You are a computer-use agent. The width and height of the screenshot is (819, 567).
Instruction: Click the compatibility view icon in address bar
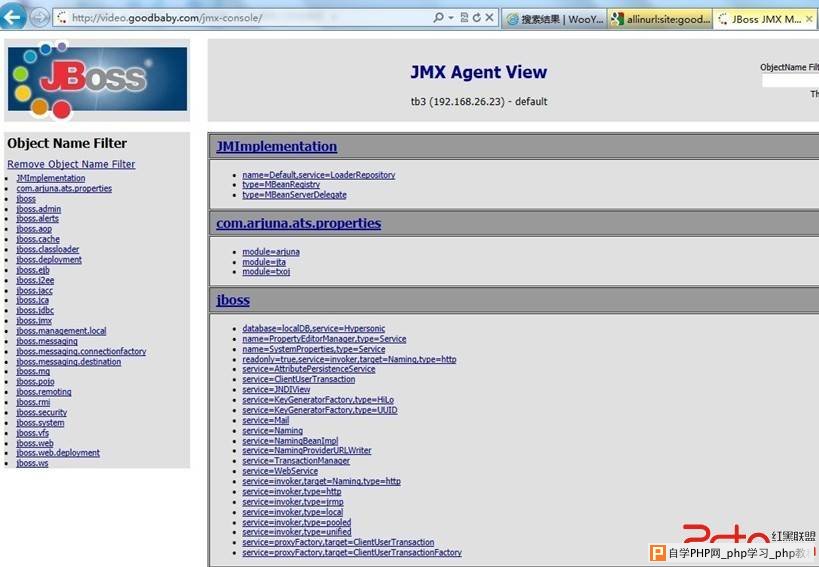464,17
